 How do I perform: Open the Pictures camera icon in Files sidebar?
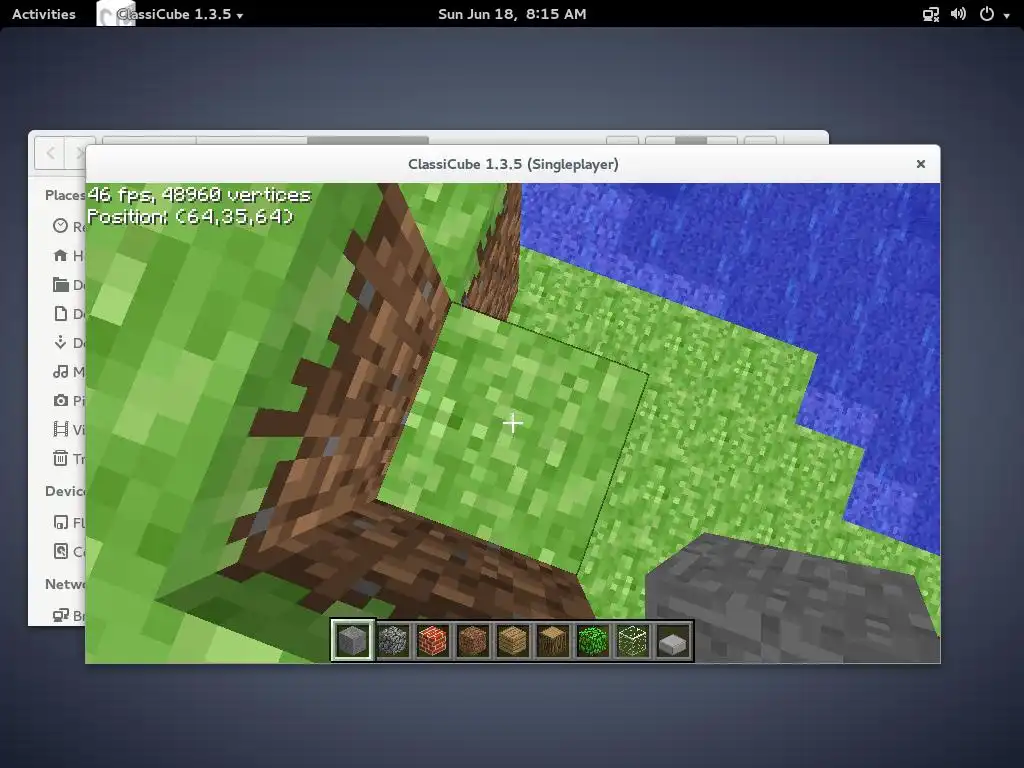[61, 400]
